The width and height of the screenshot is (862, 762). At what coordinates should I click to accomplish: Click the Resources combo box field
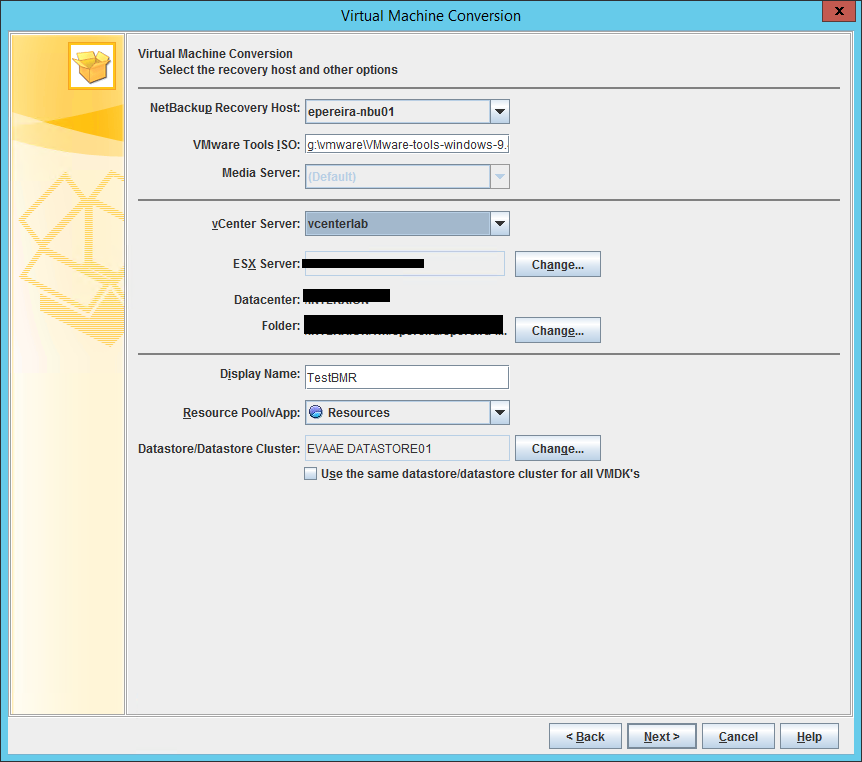pyautogui.click(x=407, y=412)
